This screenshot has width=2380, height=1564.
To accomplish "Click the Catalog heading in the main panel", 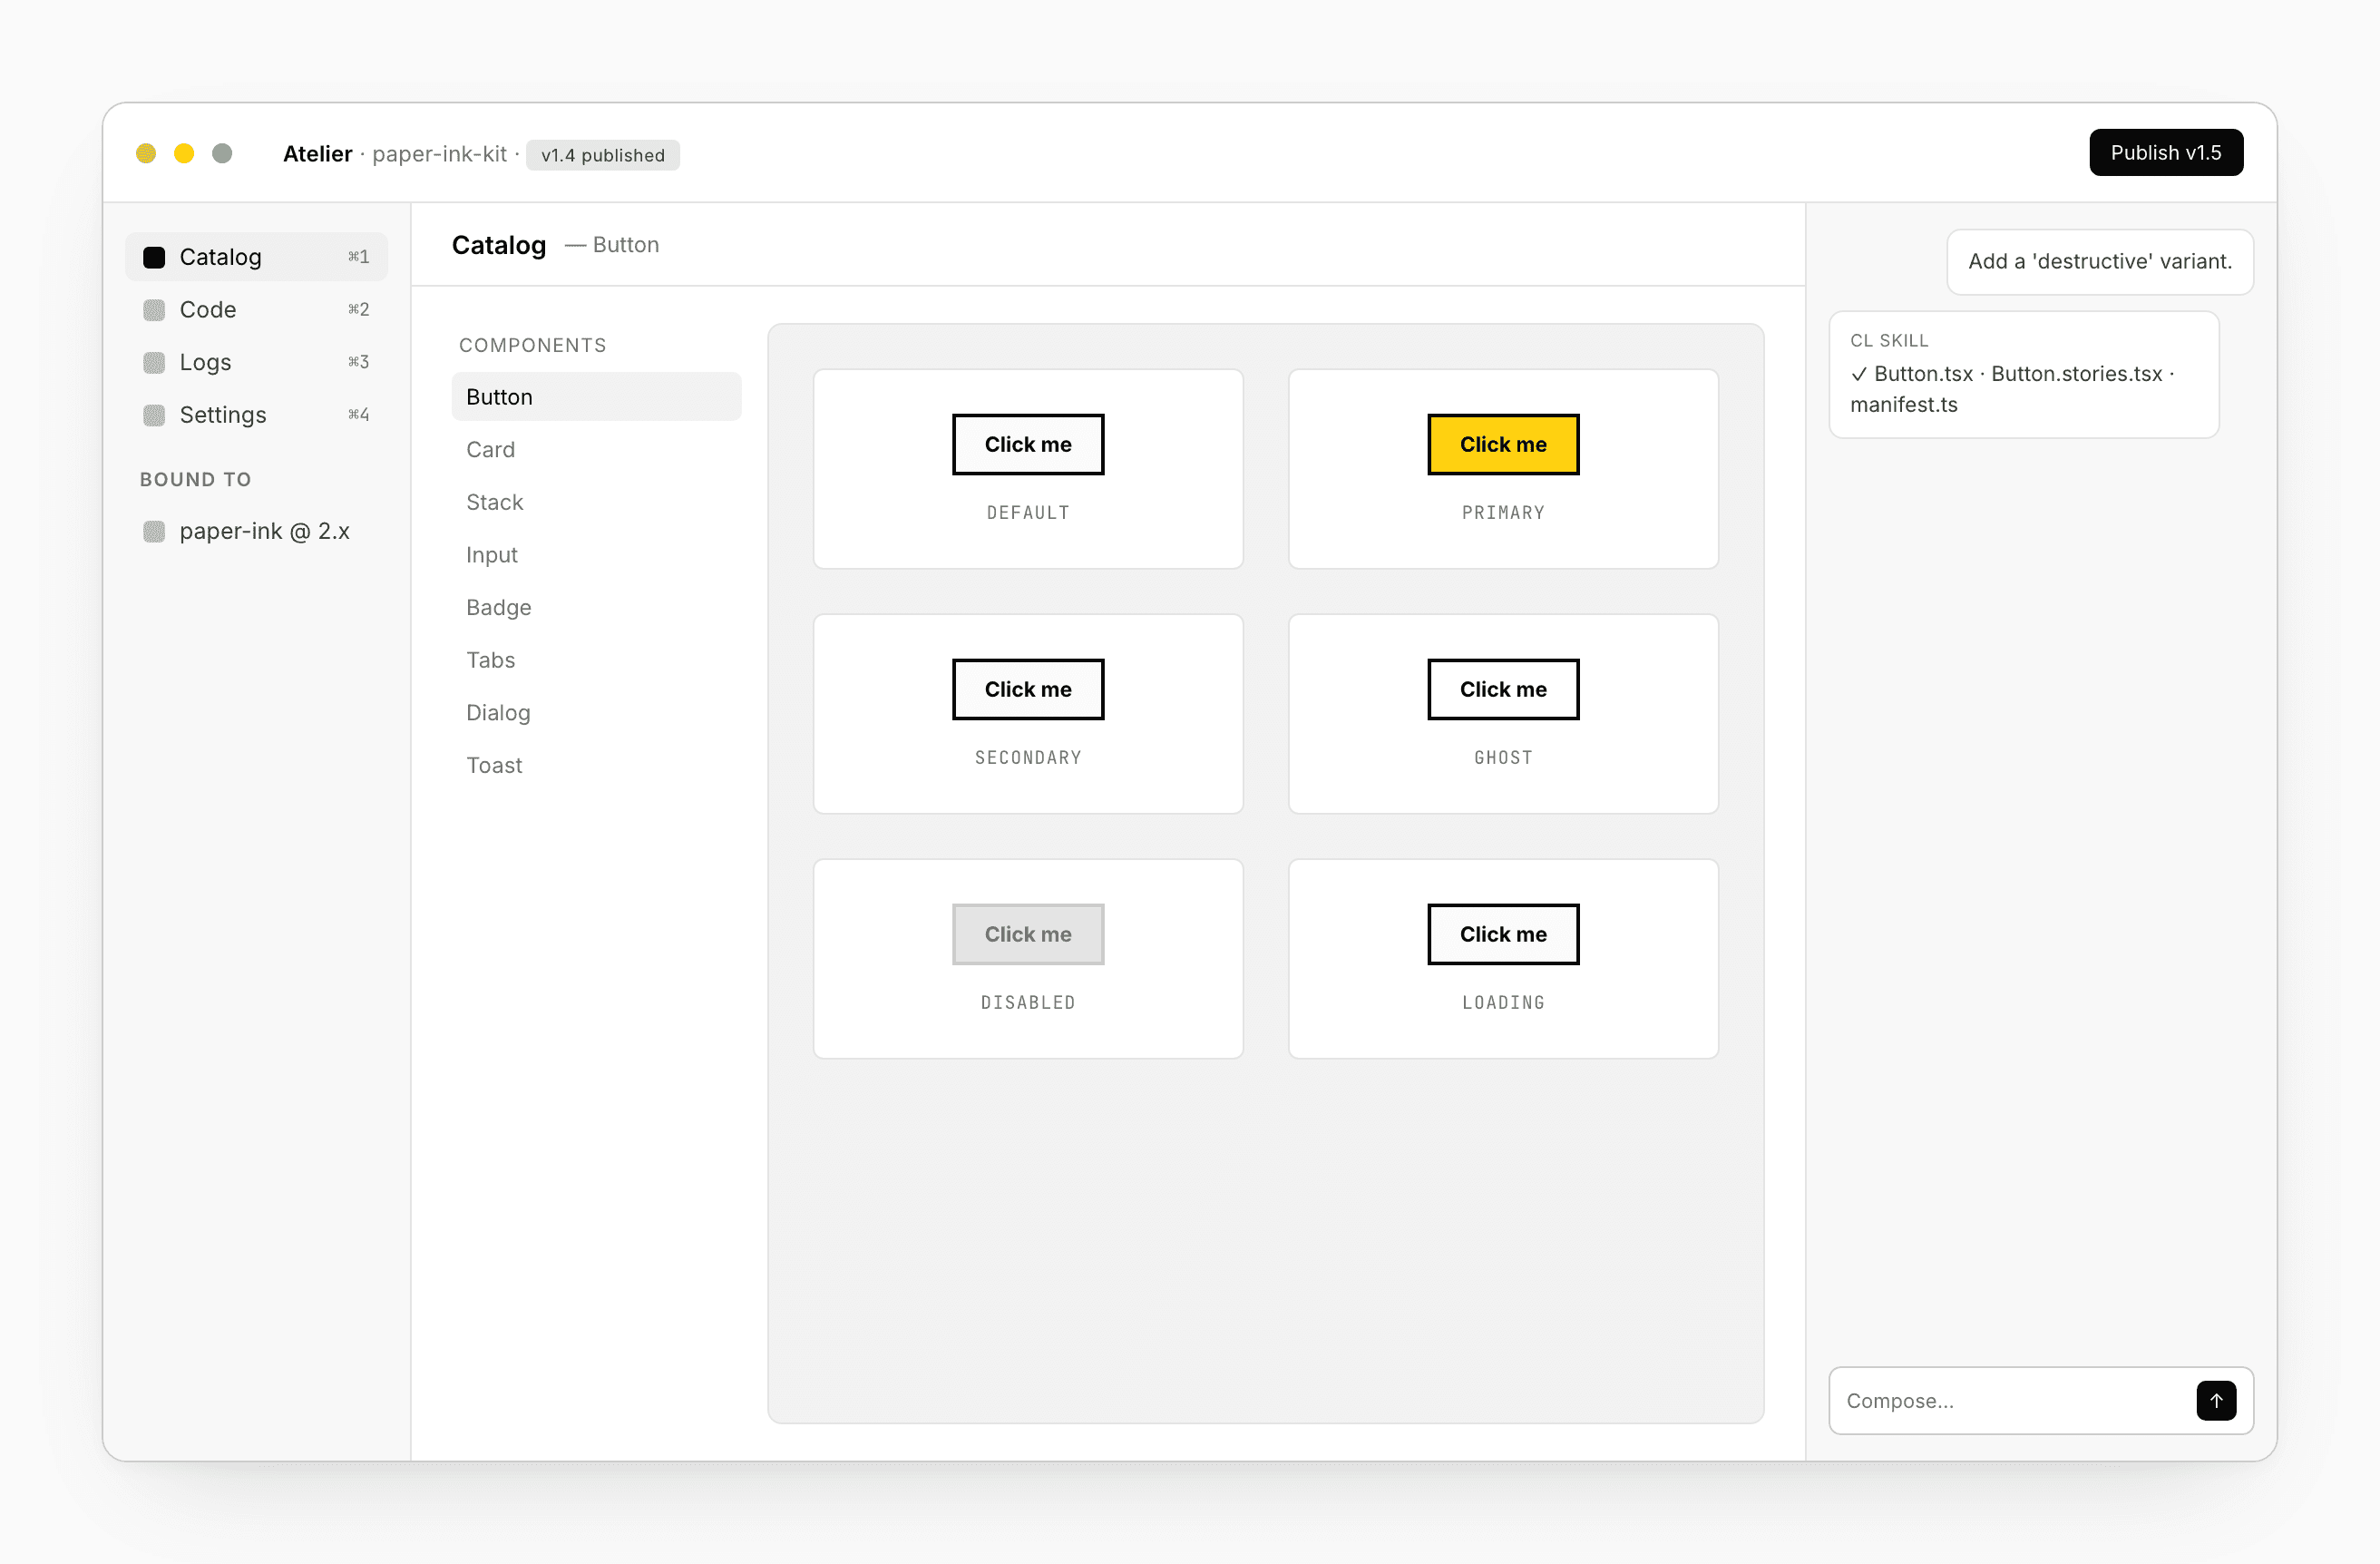I will click(498, 245).
